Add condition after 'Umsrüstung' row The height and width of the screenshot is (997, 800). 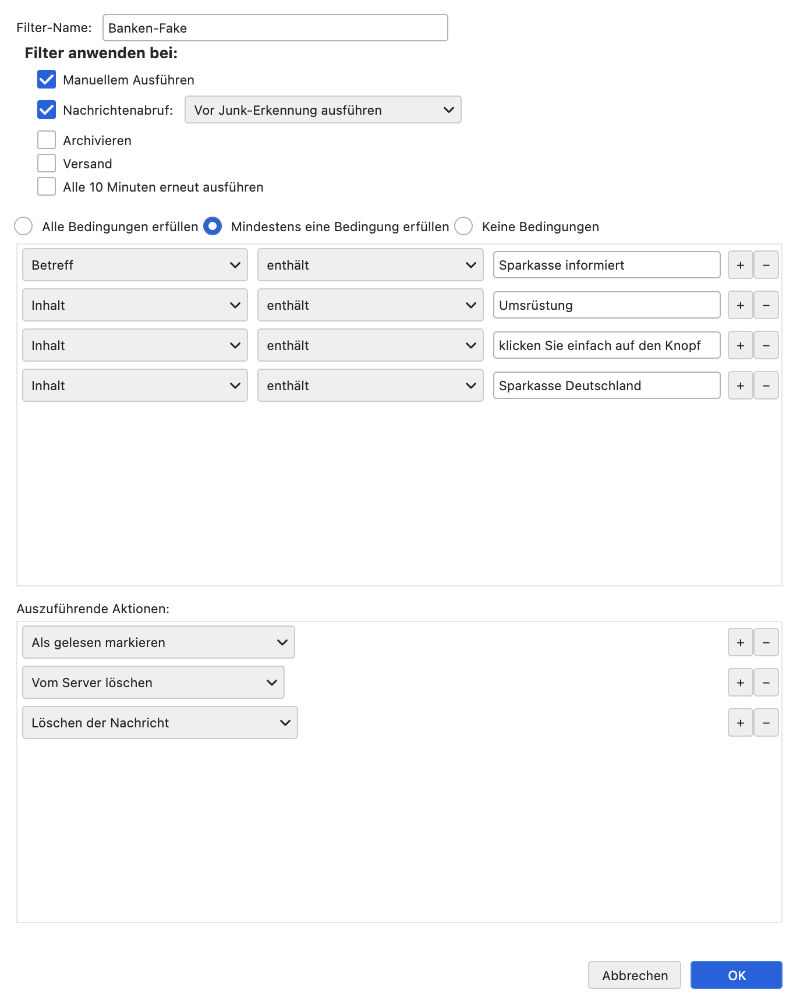tap(740, 305)
